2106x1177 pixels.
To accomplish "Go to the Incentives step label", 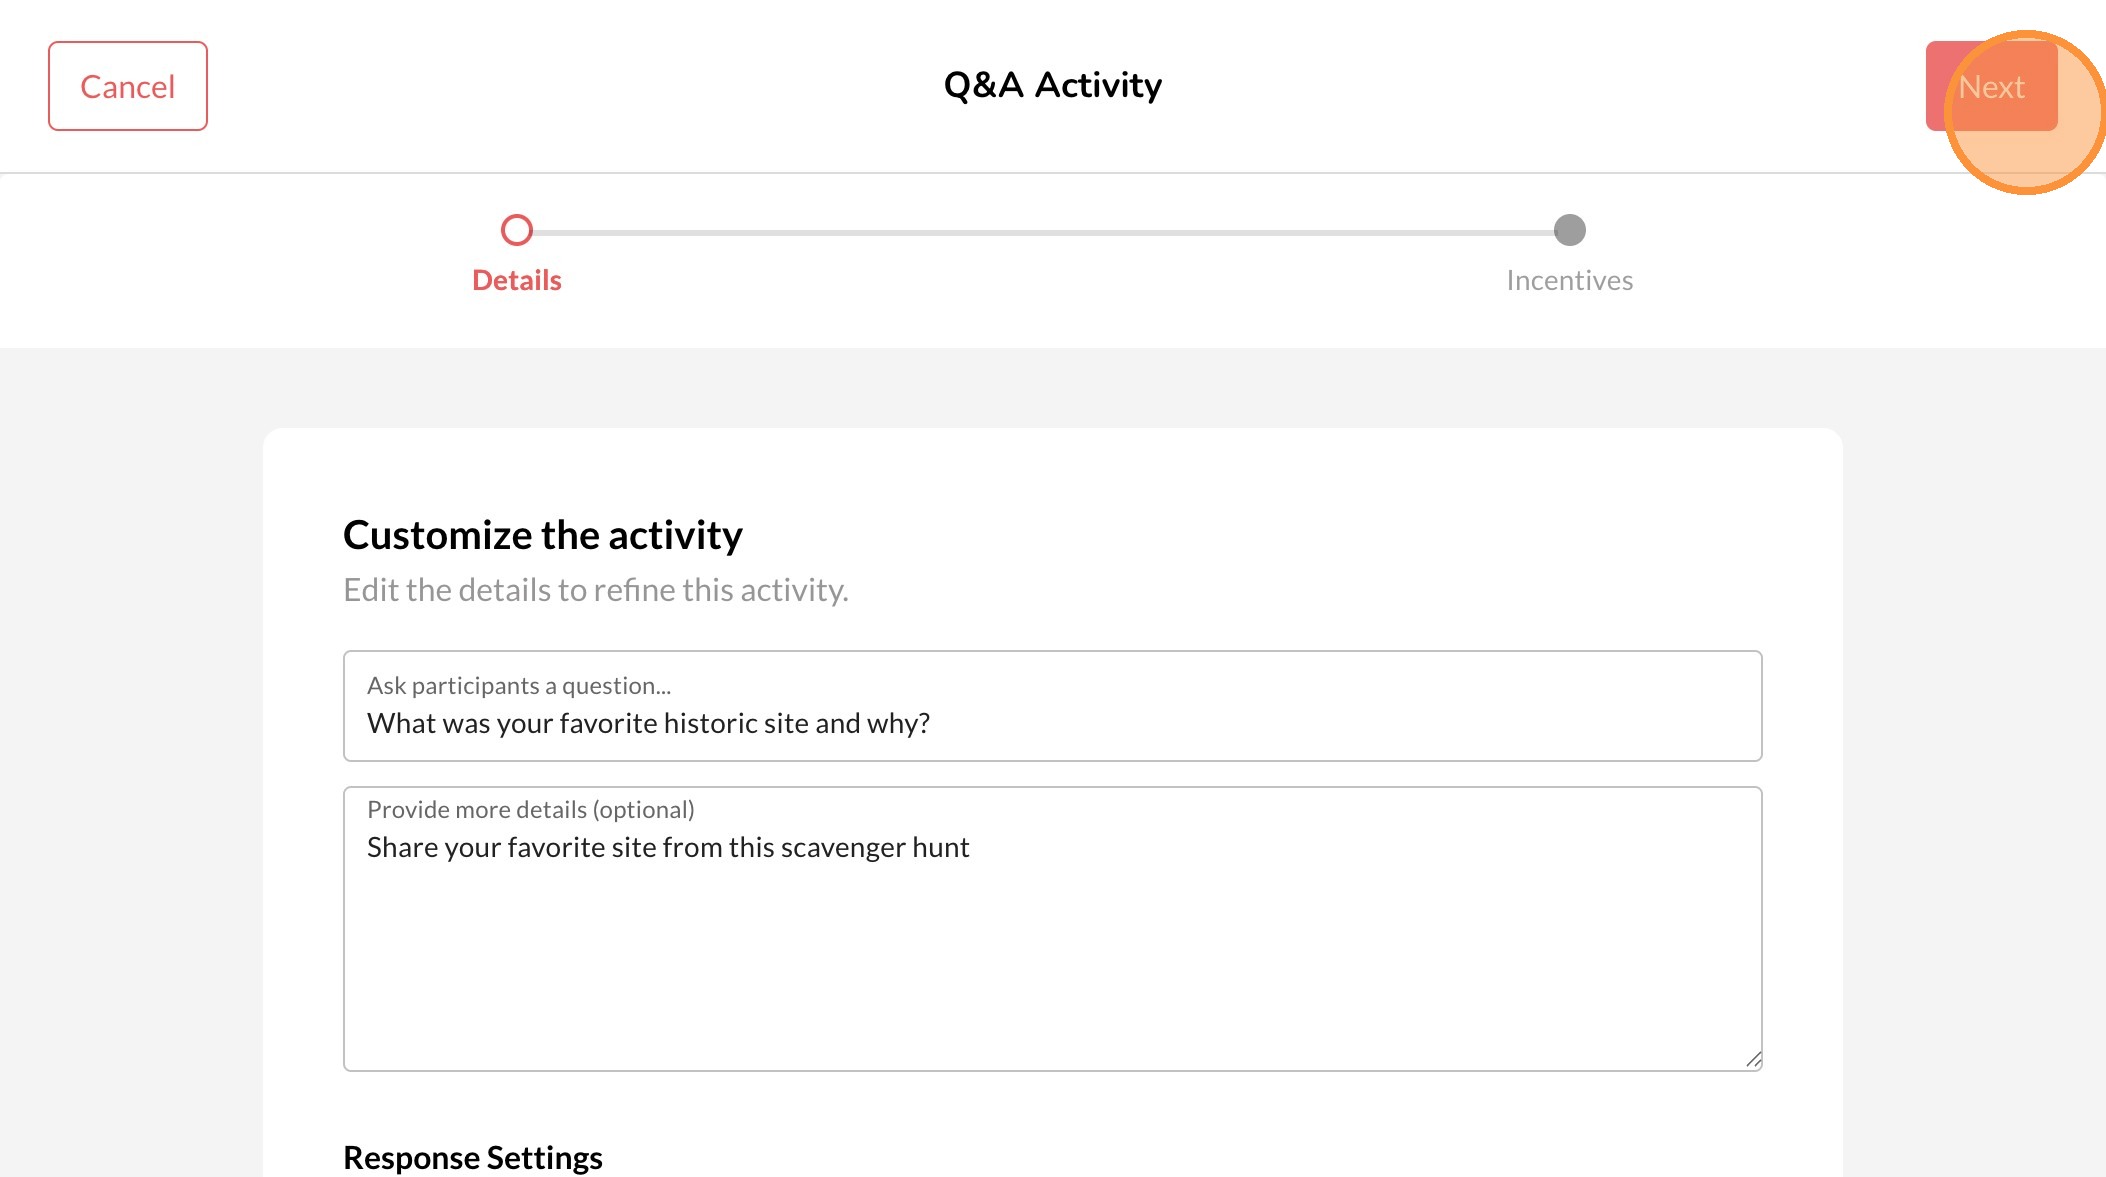I will pyautogui.click(x=1569, y=281).
